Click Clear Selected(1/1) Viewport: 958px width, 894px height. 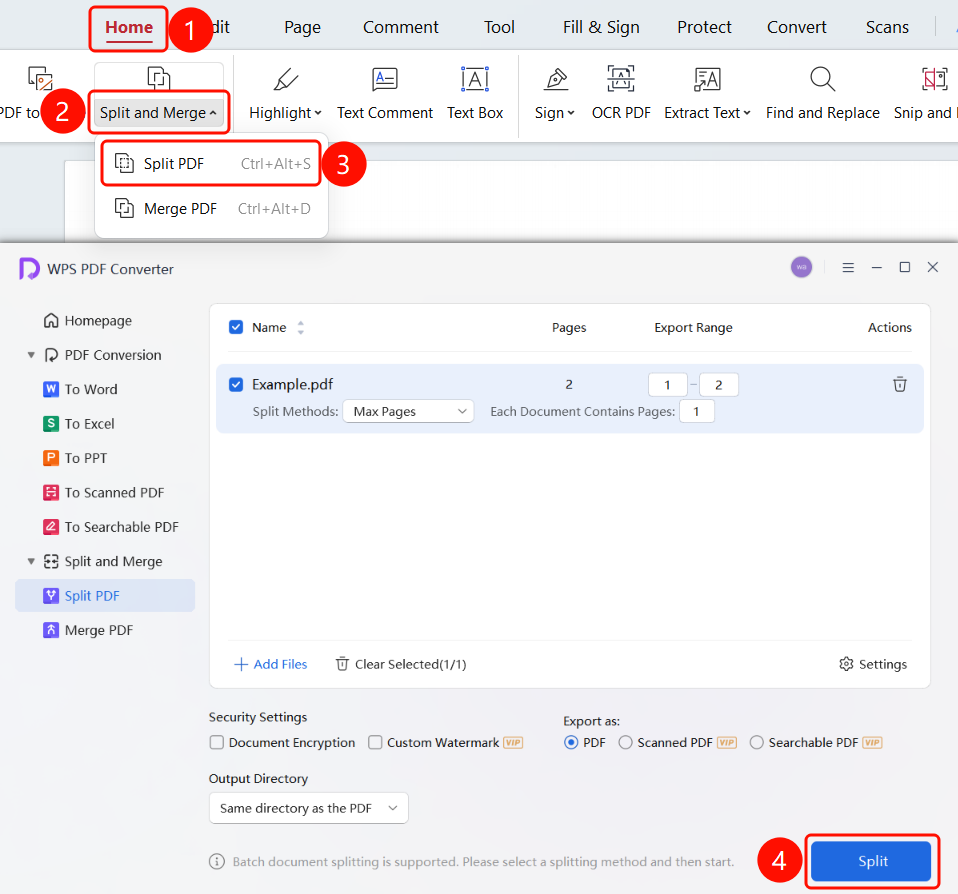pyautogui.click(x=401, y=664)
